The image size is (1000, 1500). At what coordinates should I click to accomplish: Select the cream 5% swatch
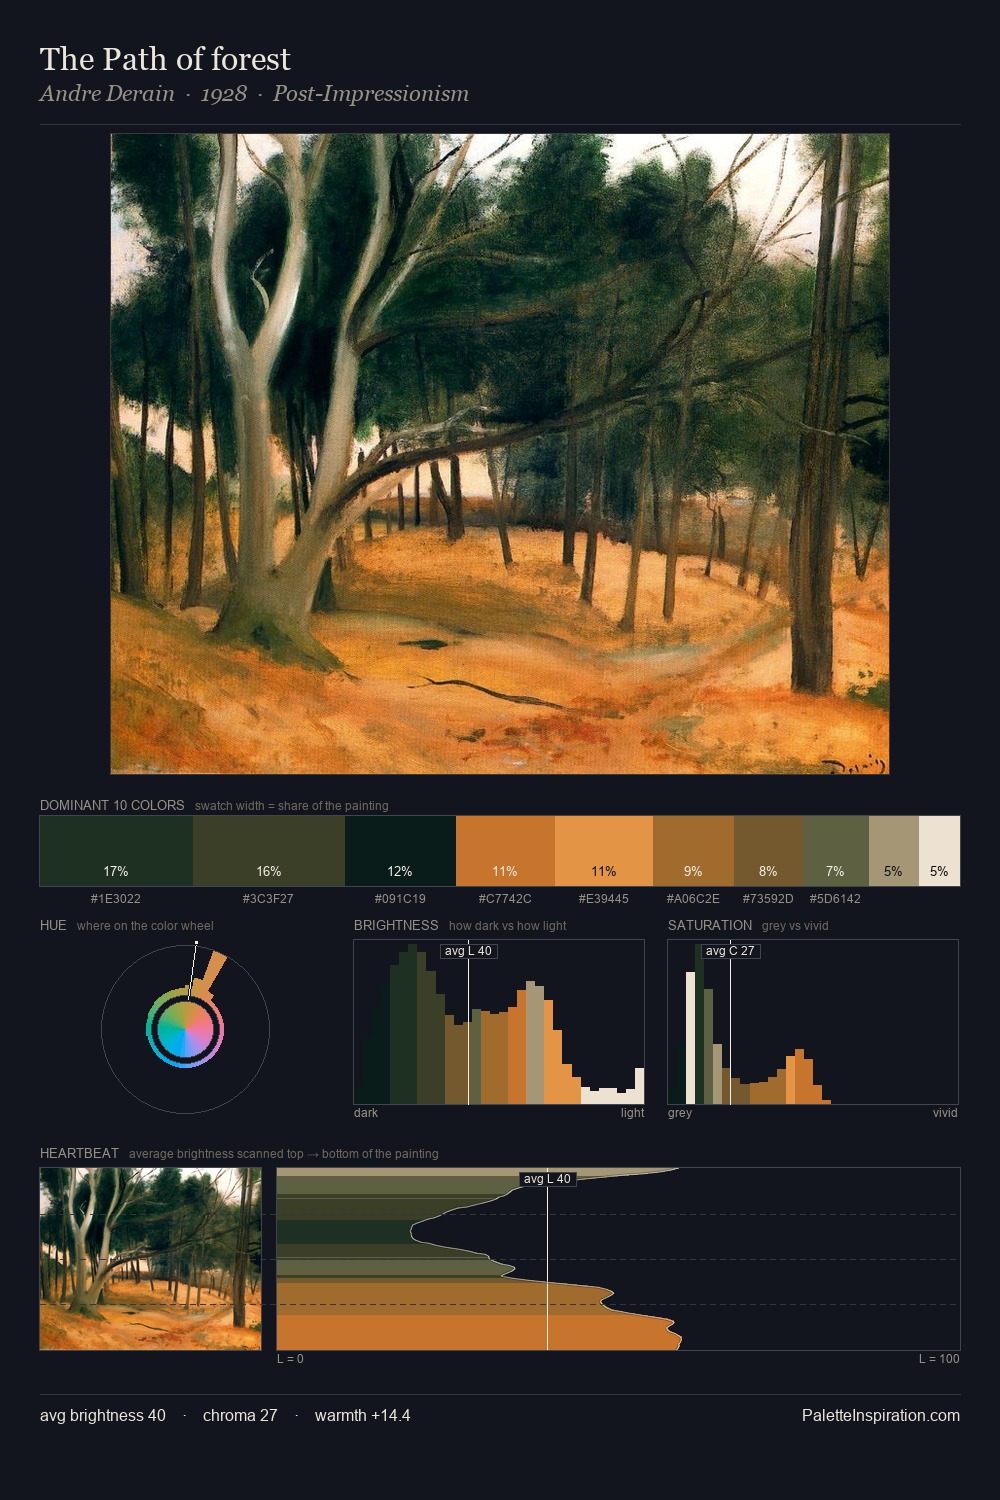coord(939,851)
